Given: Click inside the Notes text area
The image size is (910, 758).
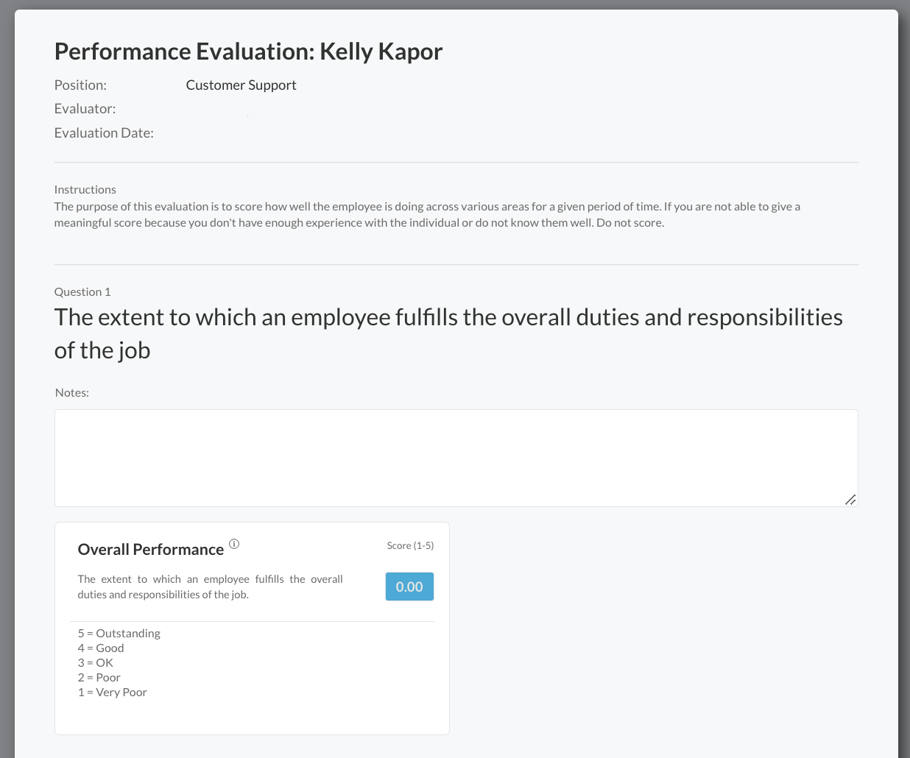Looking at the screenshot, I should (456, 457).
